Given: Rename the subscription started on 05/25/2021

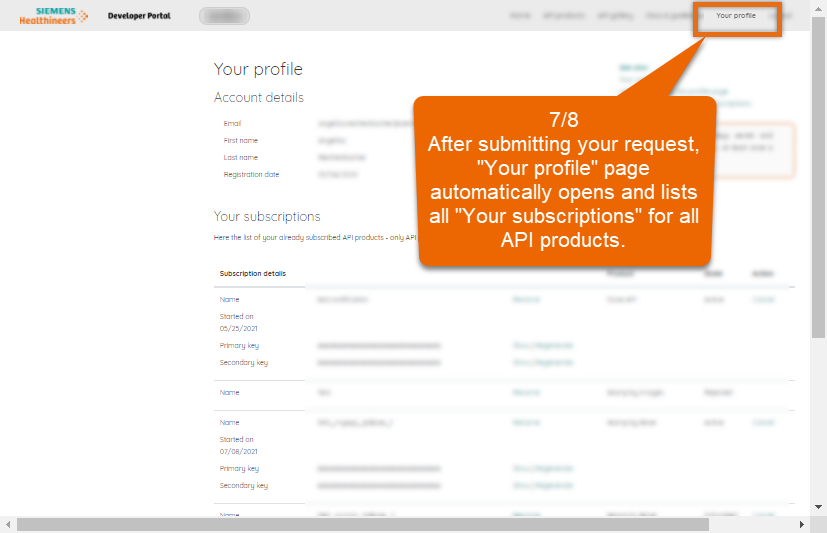Looking at the screenshot, I should pyautogui.click(x=526, y=299).
